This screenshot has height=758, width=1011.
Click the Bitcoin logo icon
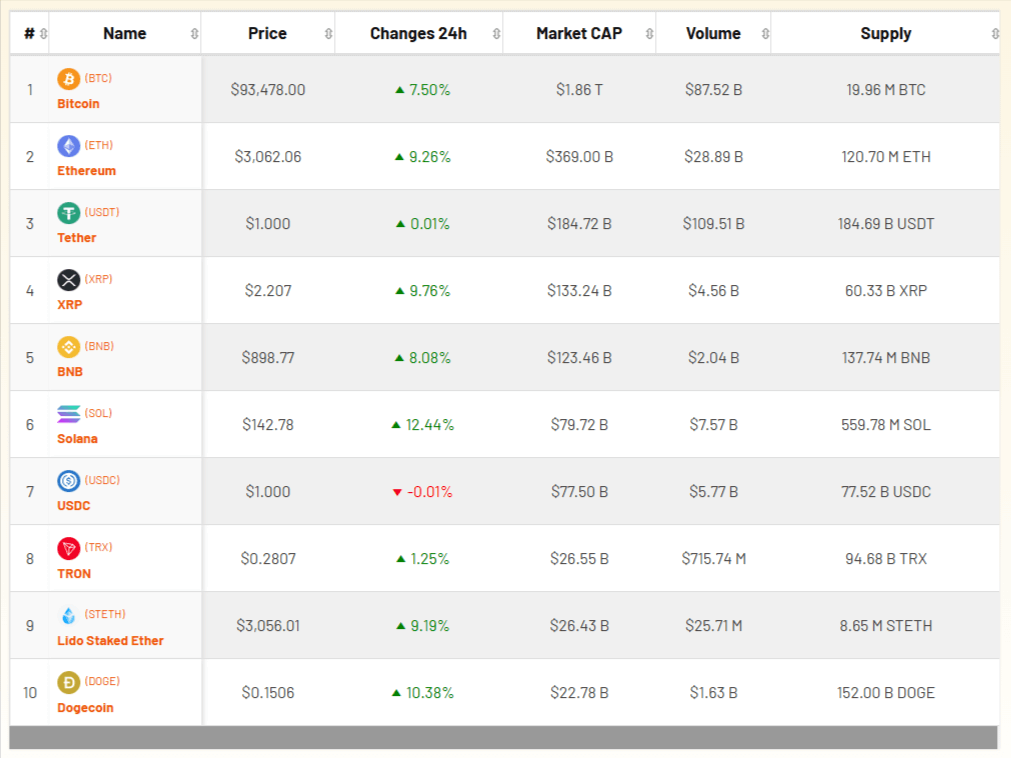pyautogui.click(x=68, y=78)
